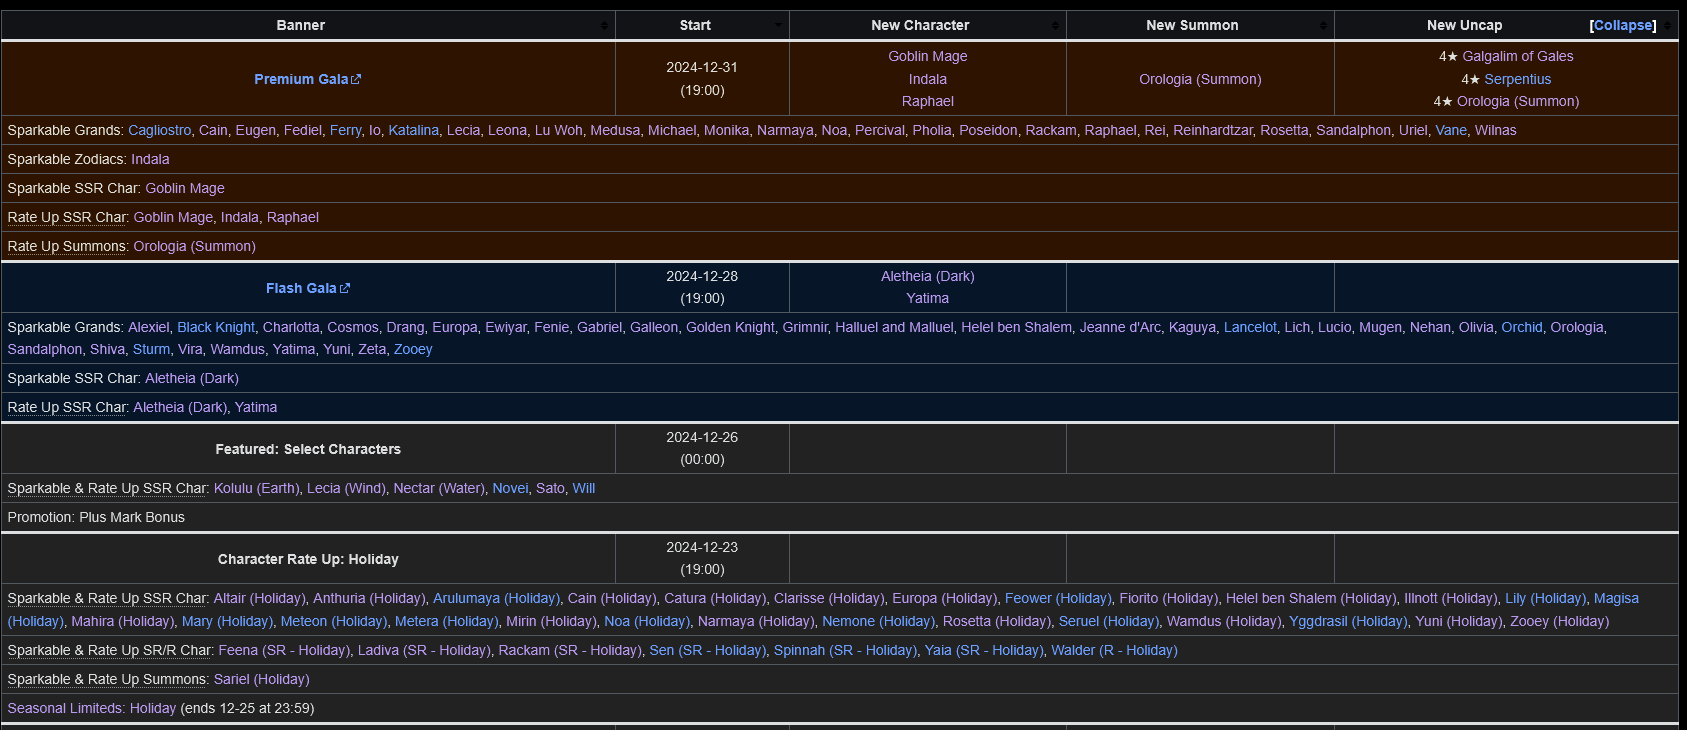Open Indala in the Sparkable Zodiacs row

point(150,159)
